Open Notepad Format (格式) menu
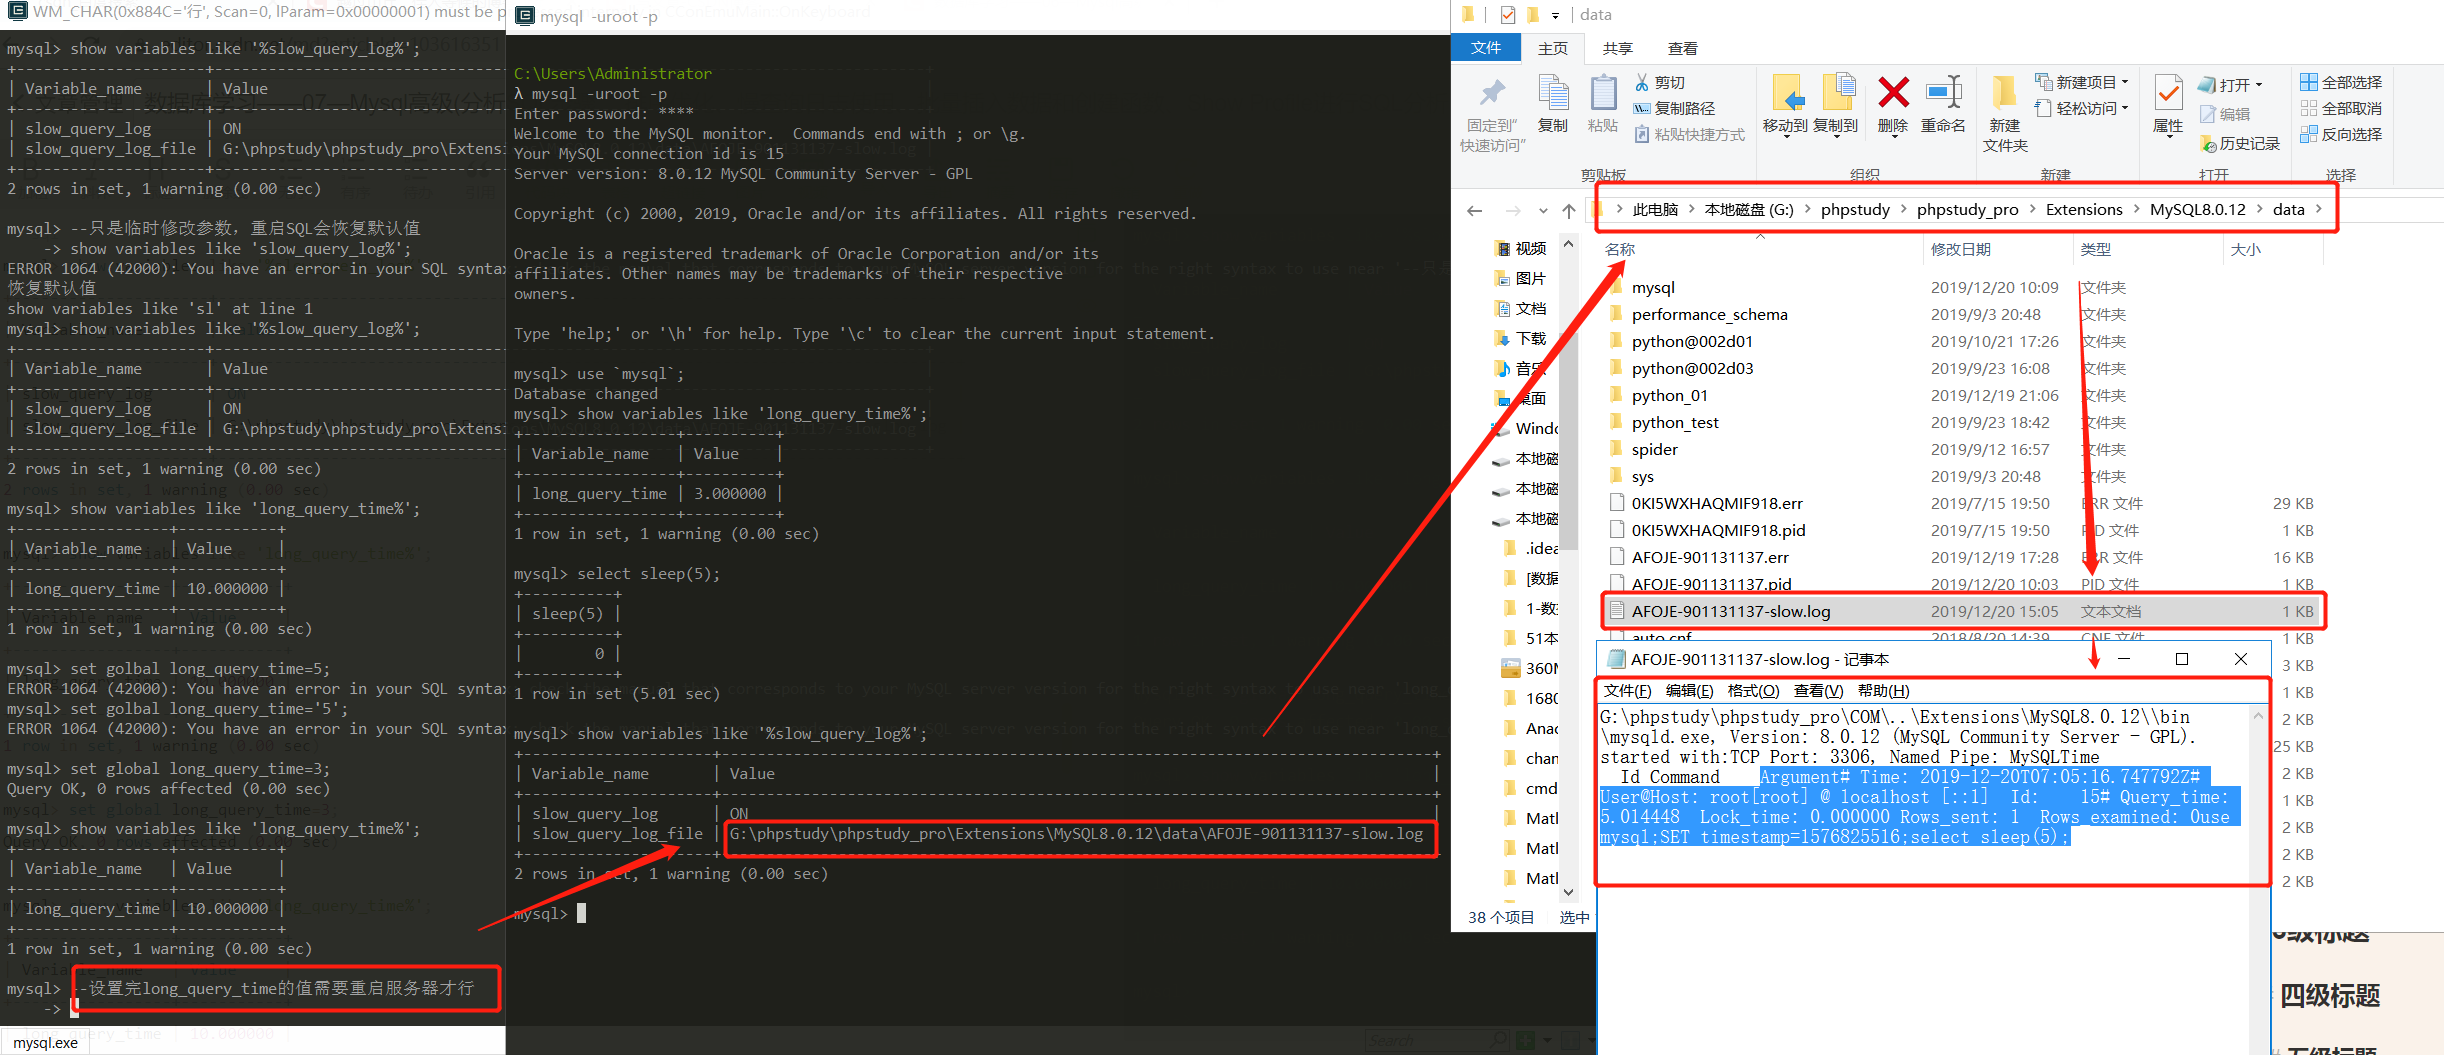 coord(1753,691)
